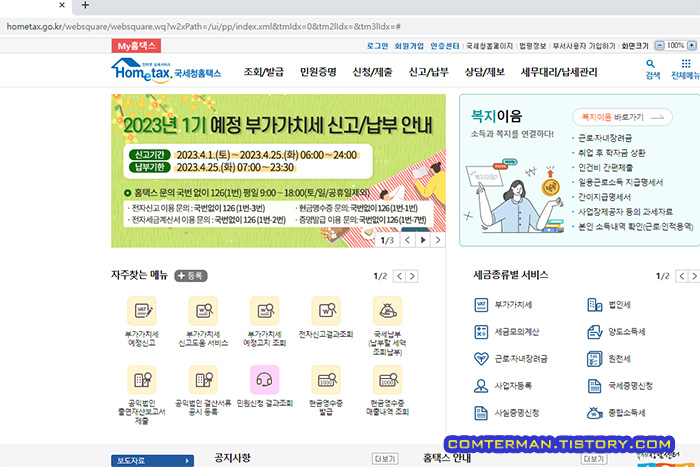Screen dimensions: 700x467
Task: Click the Hometax logo
Action: coord(166,71)
